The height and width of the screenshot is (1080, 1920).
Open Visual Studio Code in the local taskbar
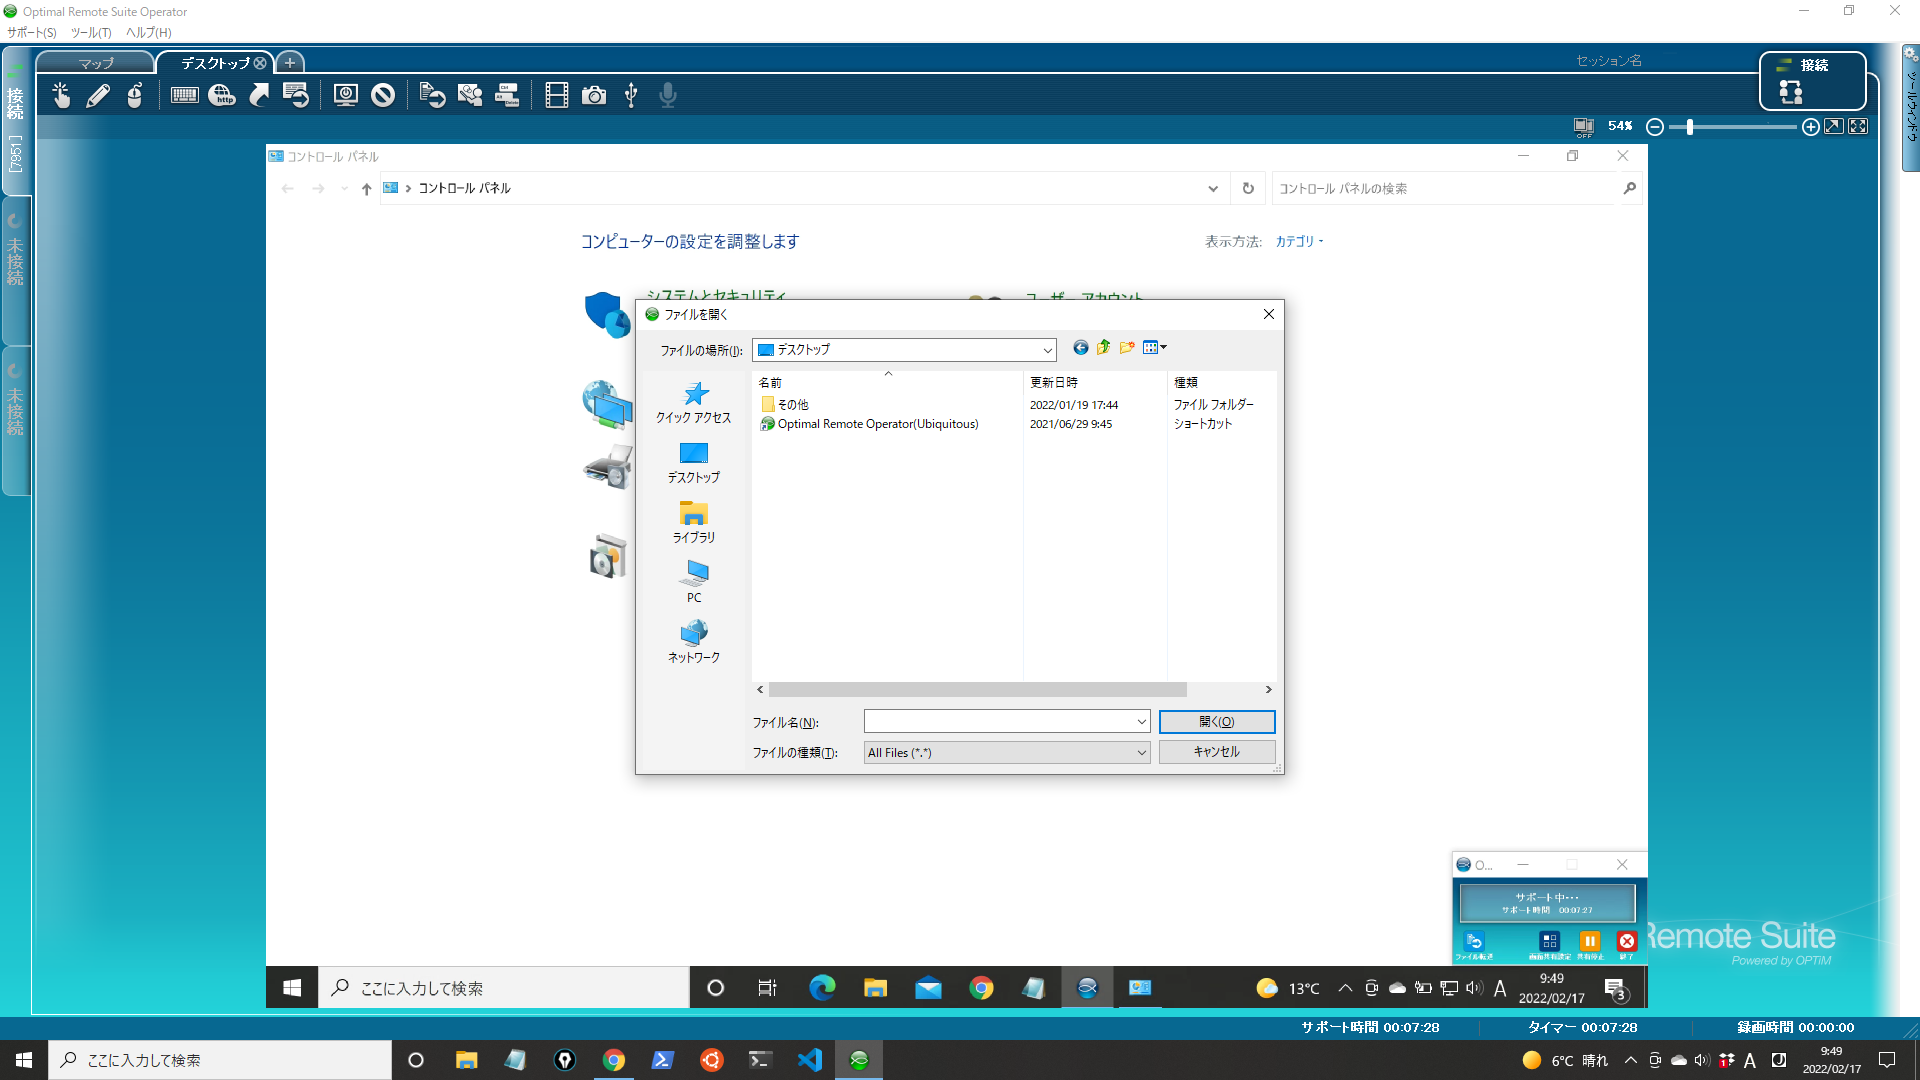[x=810, y=1060]
